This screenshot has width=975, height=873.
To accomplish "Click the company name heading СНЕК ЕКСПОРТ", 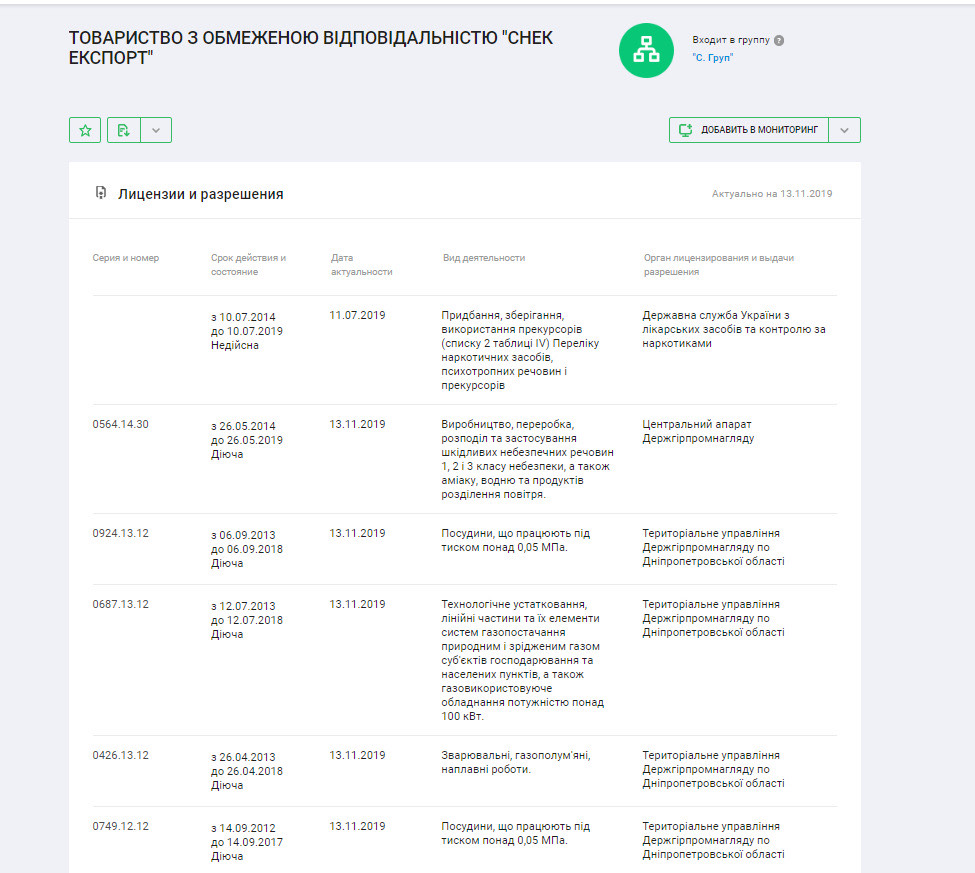I will pos(310,48).
